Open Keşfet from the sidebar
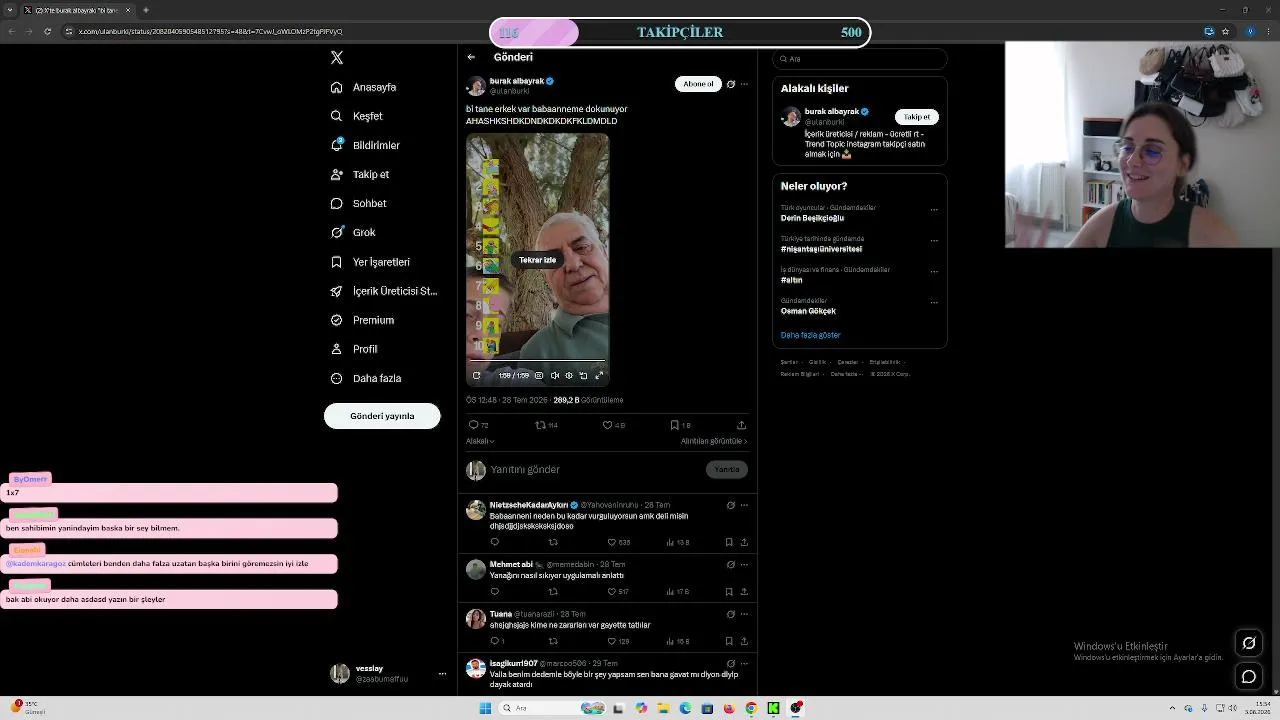Image resolution: width=1280 pixels, height=720 pixels. point(357,116)
